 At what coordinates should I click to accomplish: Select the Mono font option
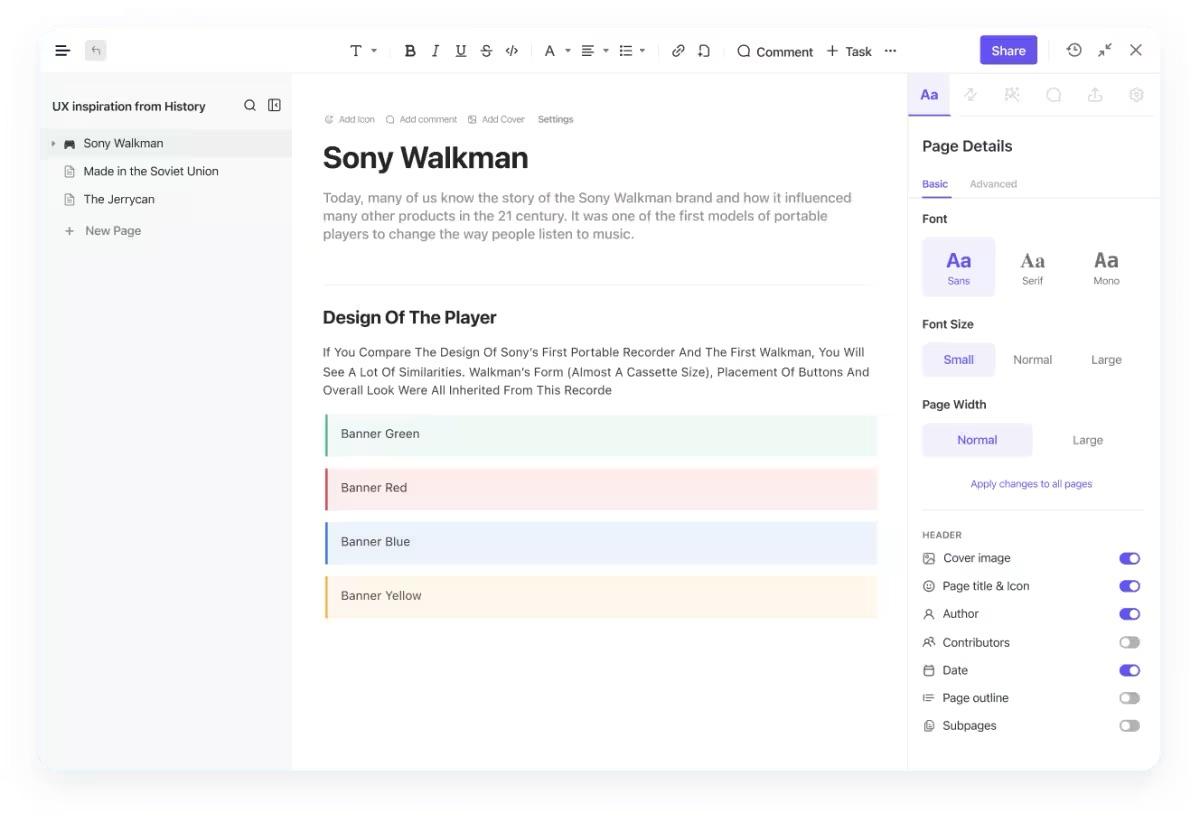coord(1106,267)
